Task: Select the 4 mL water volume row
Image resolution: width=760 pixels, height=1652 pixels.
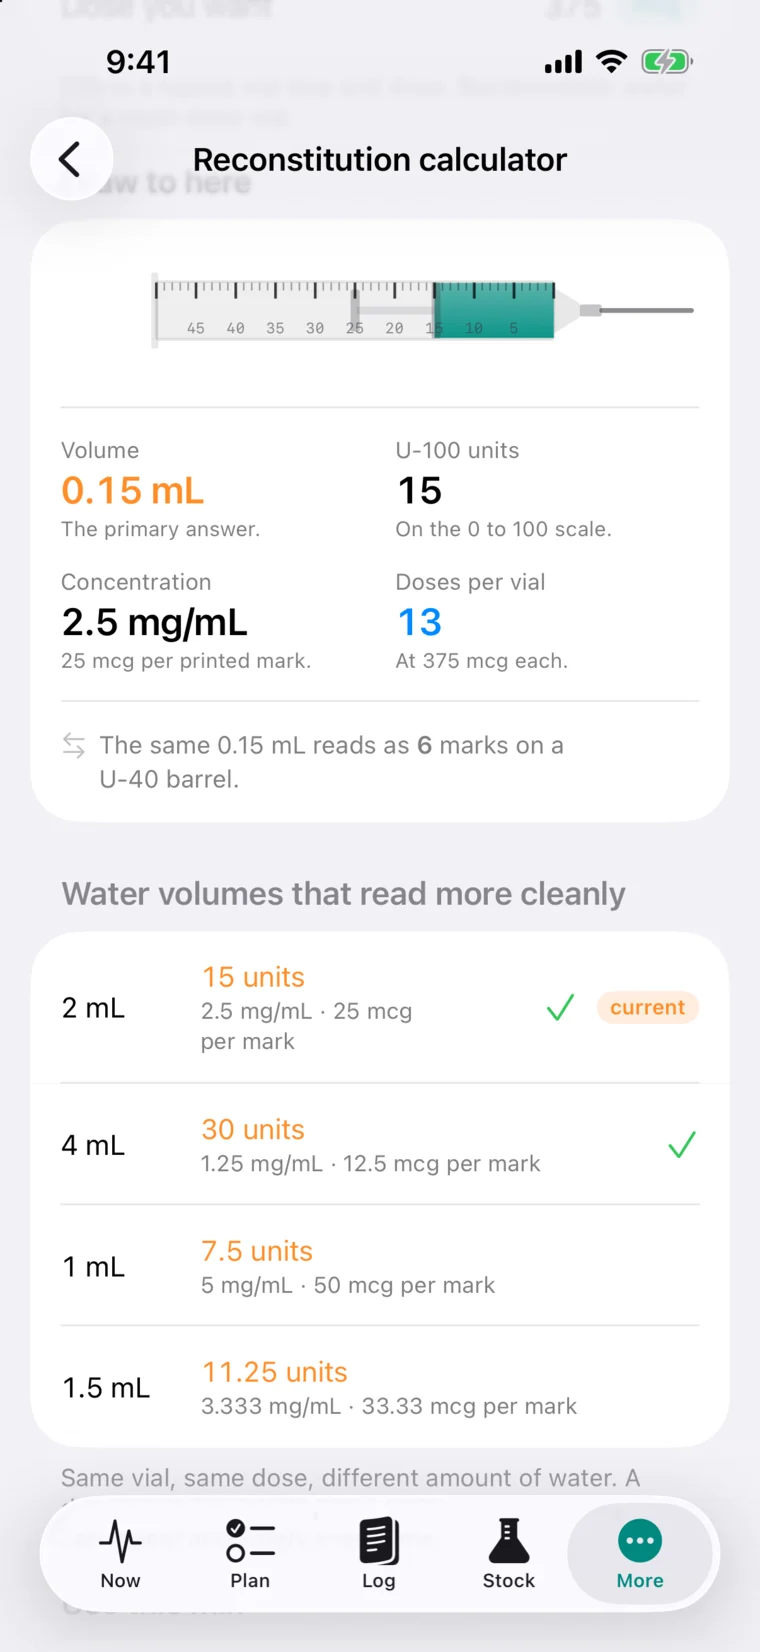Action: click(x=380, y=1145)
